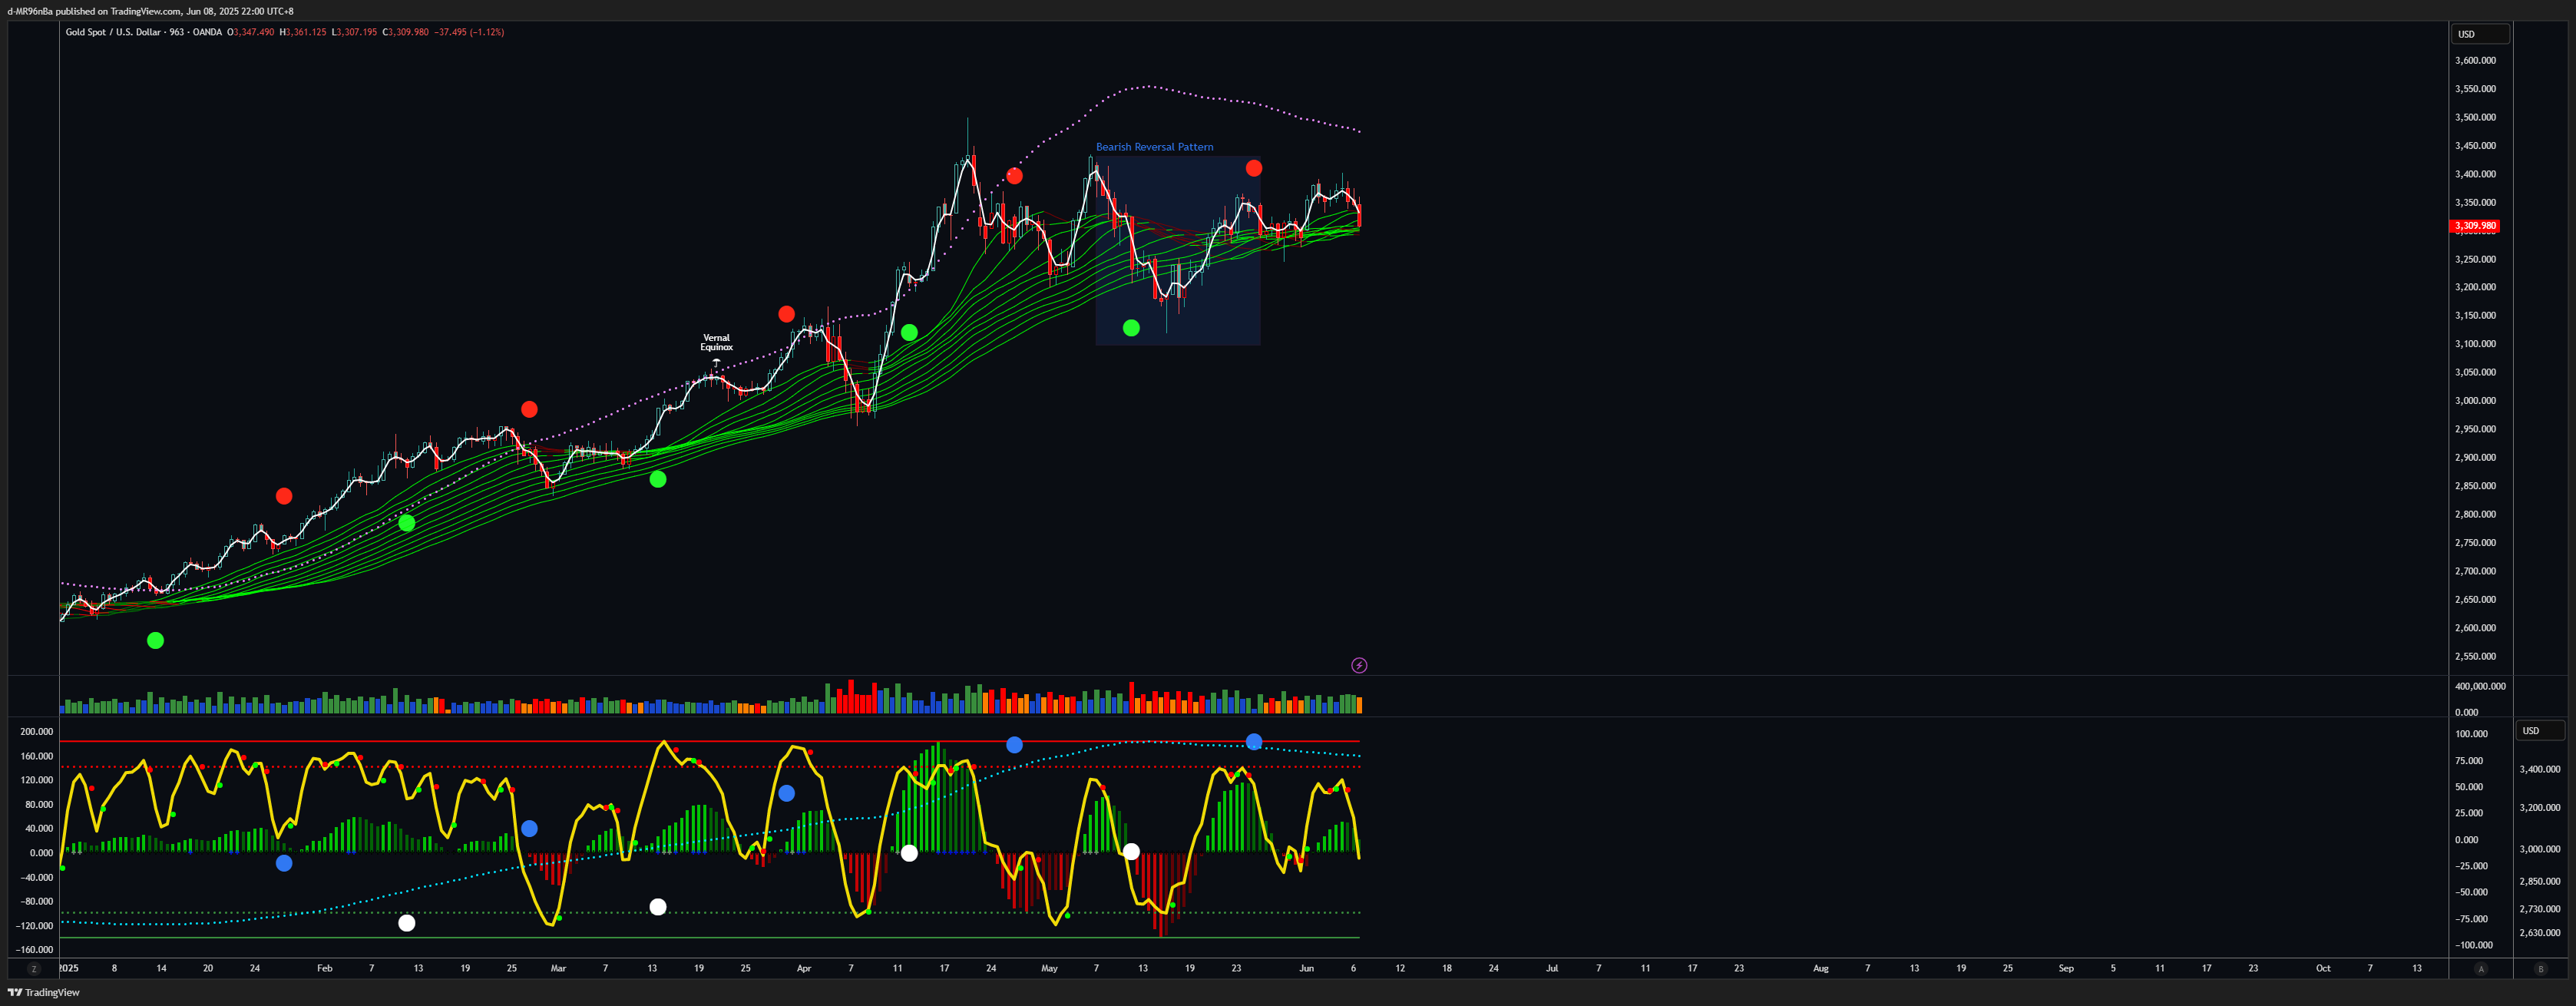Click the 3,600.000 price axis label
Viewport: 2576px width, 1006px height.
coord(2475,61)
